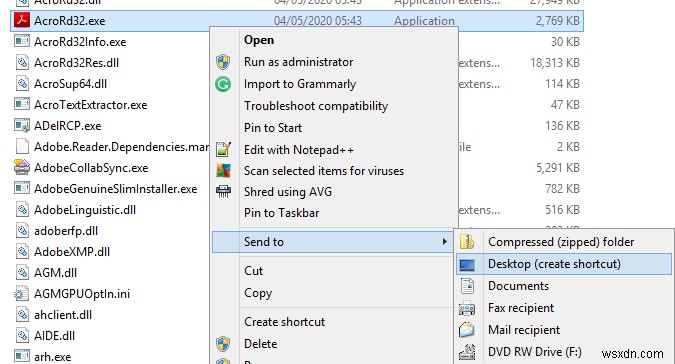675x364 pixels.
Task: Click the AGMGPUOptIn.ini gear icon
Action: pos(21,293)
